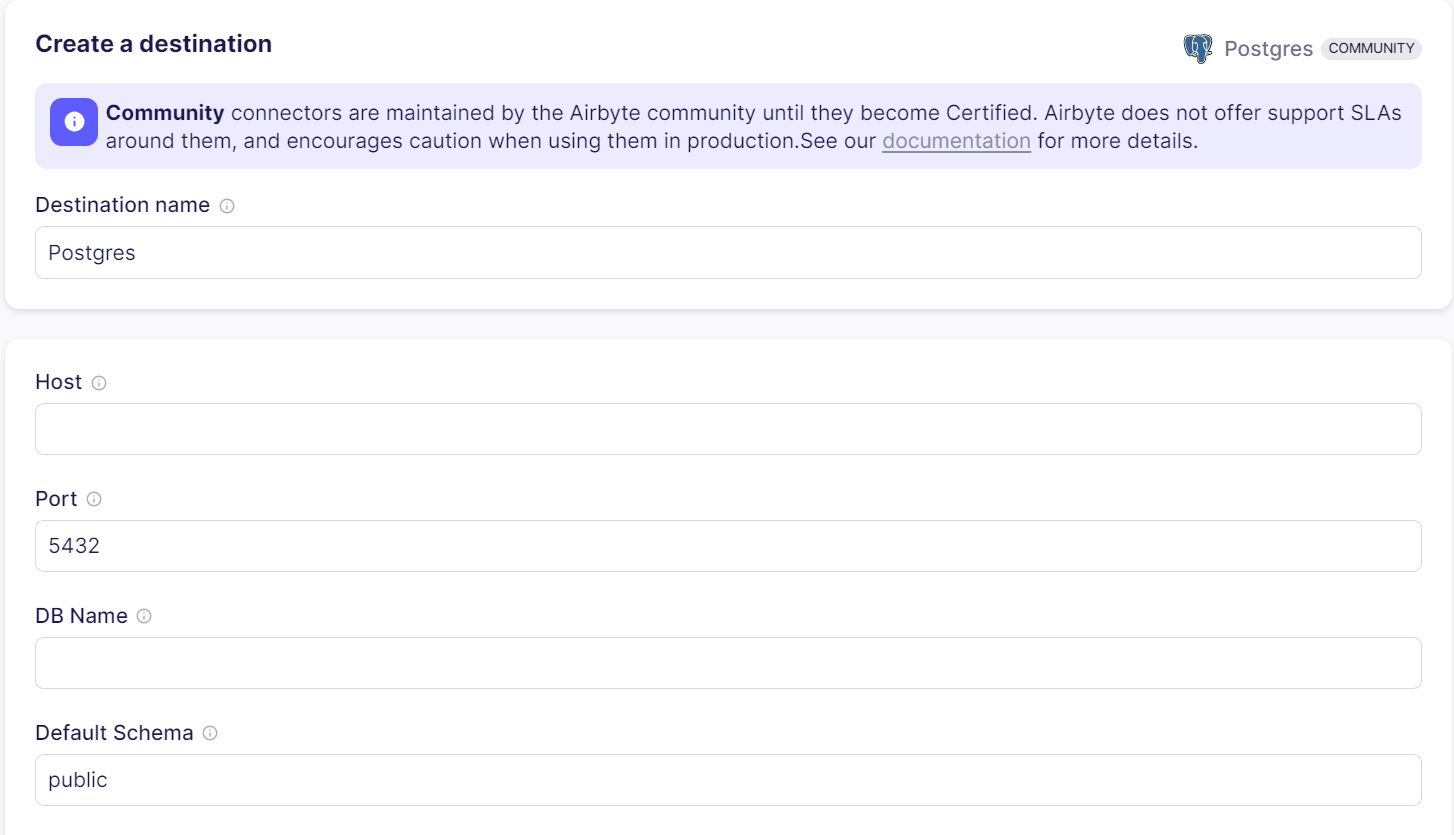The width and height of the screenshot is (1454, 835).
Task: Show the Destination name info tooltip
Action: pos(227,206)
